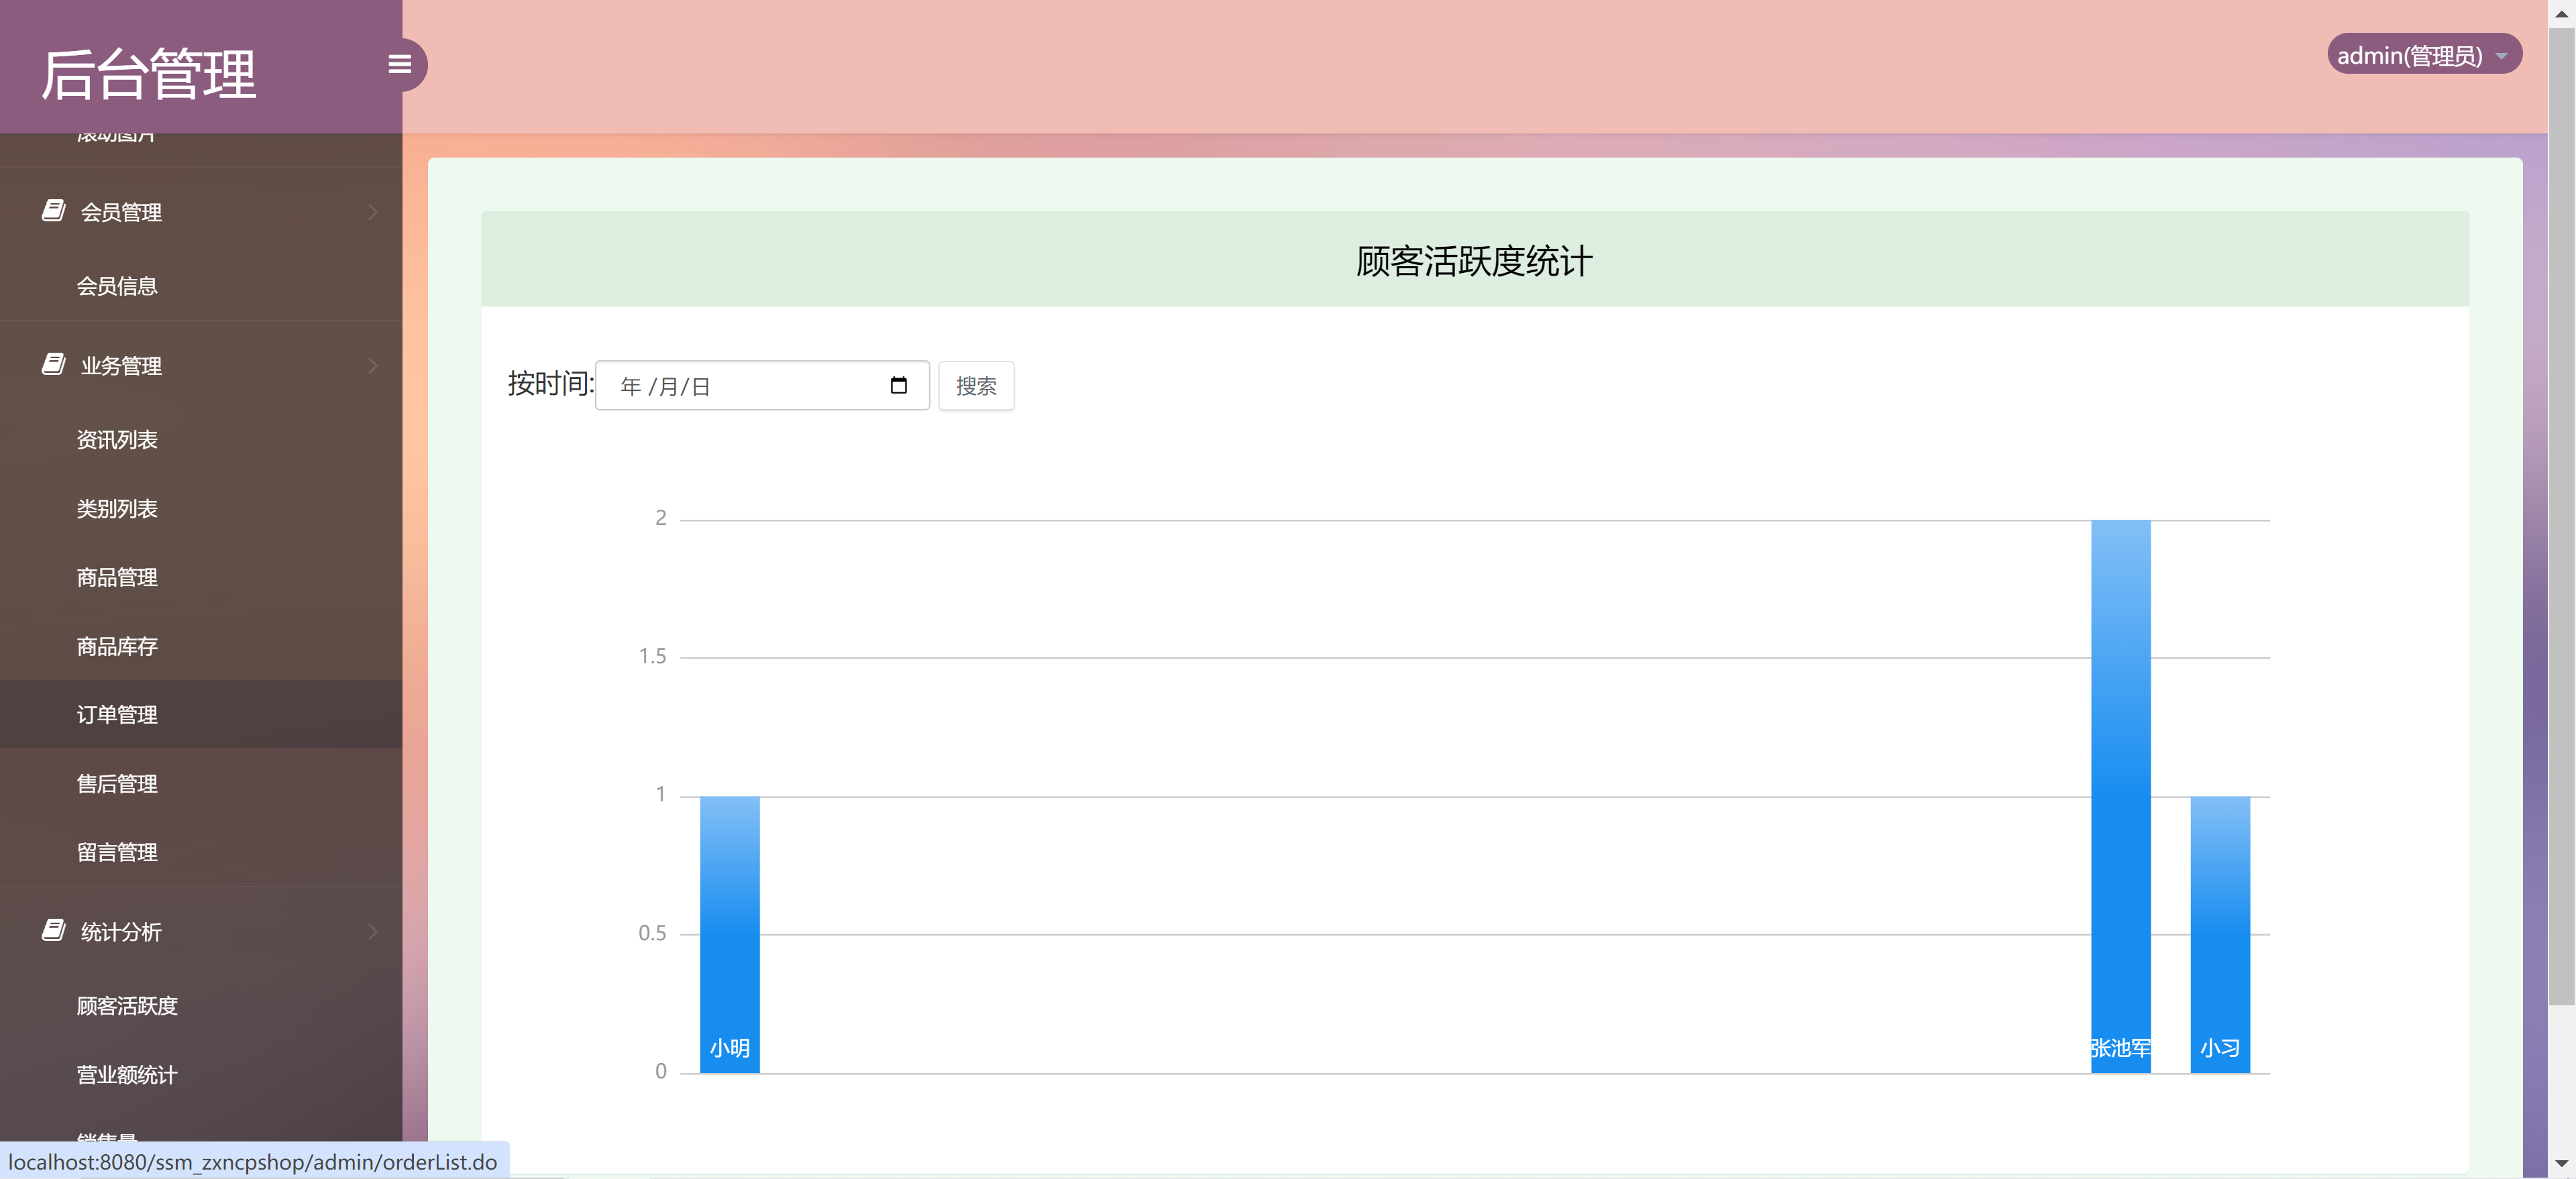2576x1179 pixels.
Task: Collapse the 统计分析 section chevron
Action: [373, 930]
